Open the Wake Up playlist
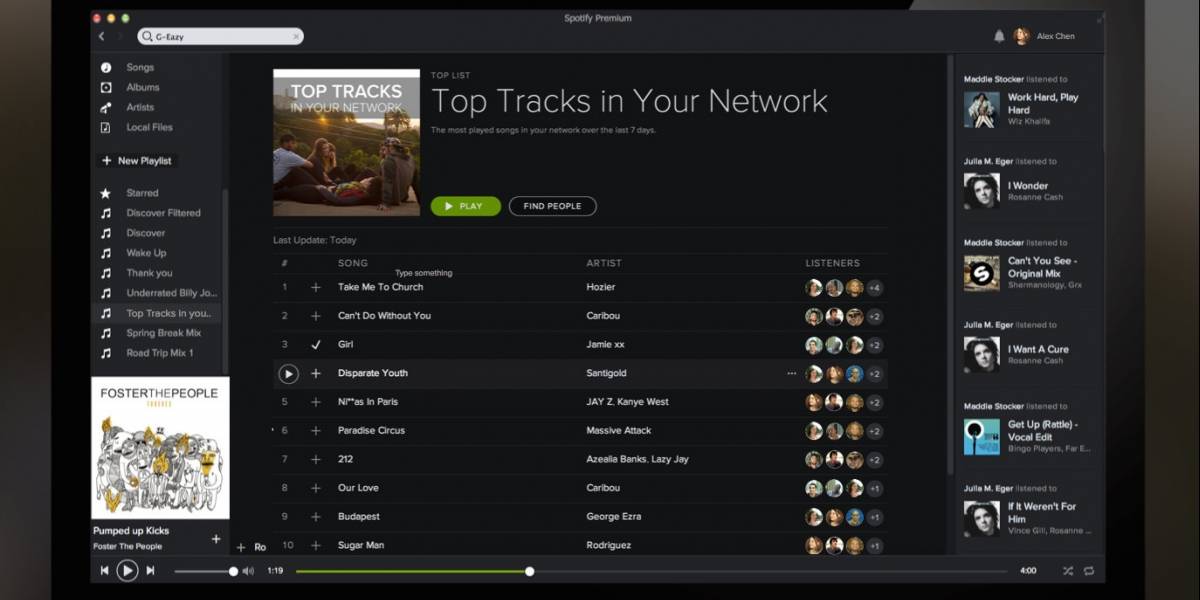Viewport: 1200px width, 600px height. point(146,253)
